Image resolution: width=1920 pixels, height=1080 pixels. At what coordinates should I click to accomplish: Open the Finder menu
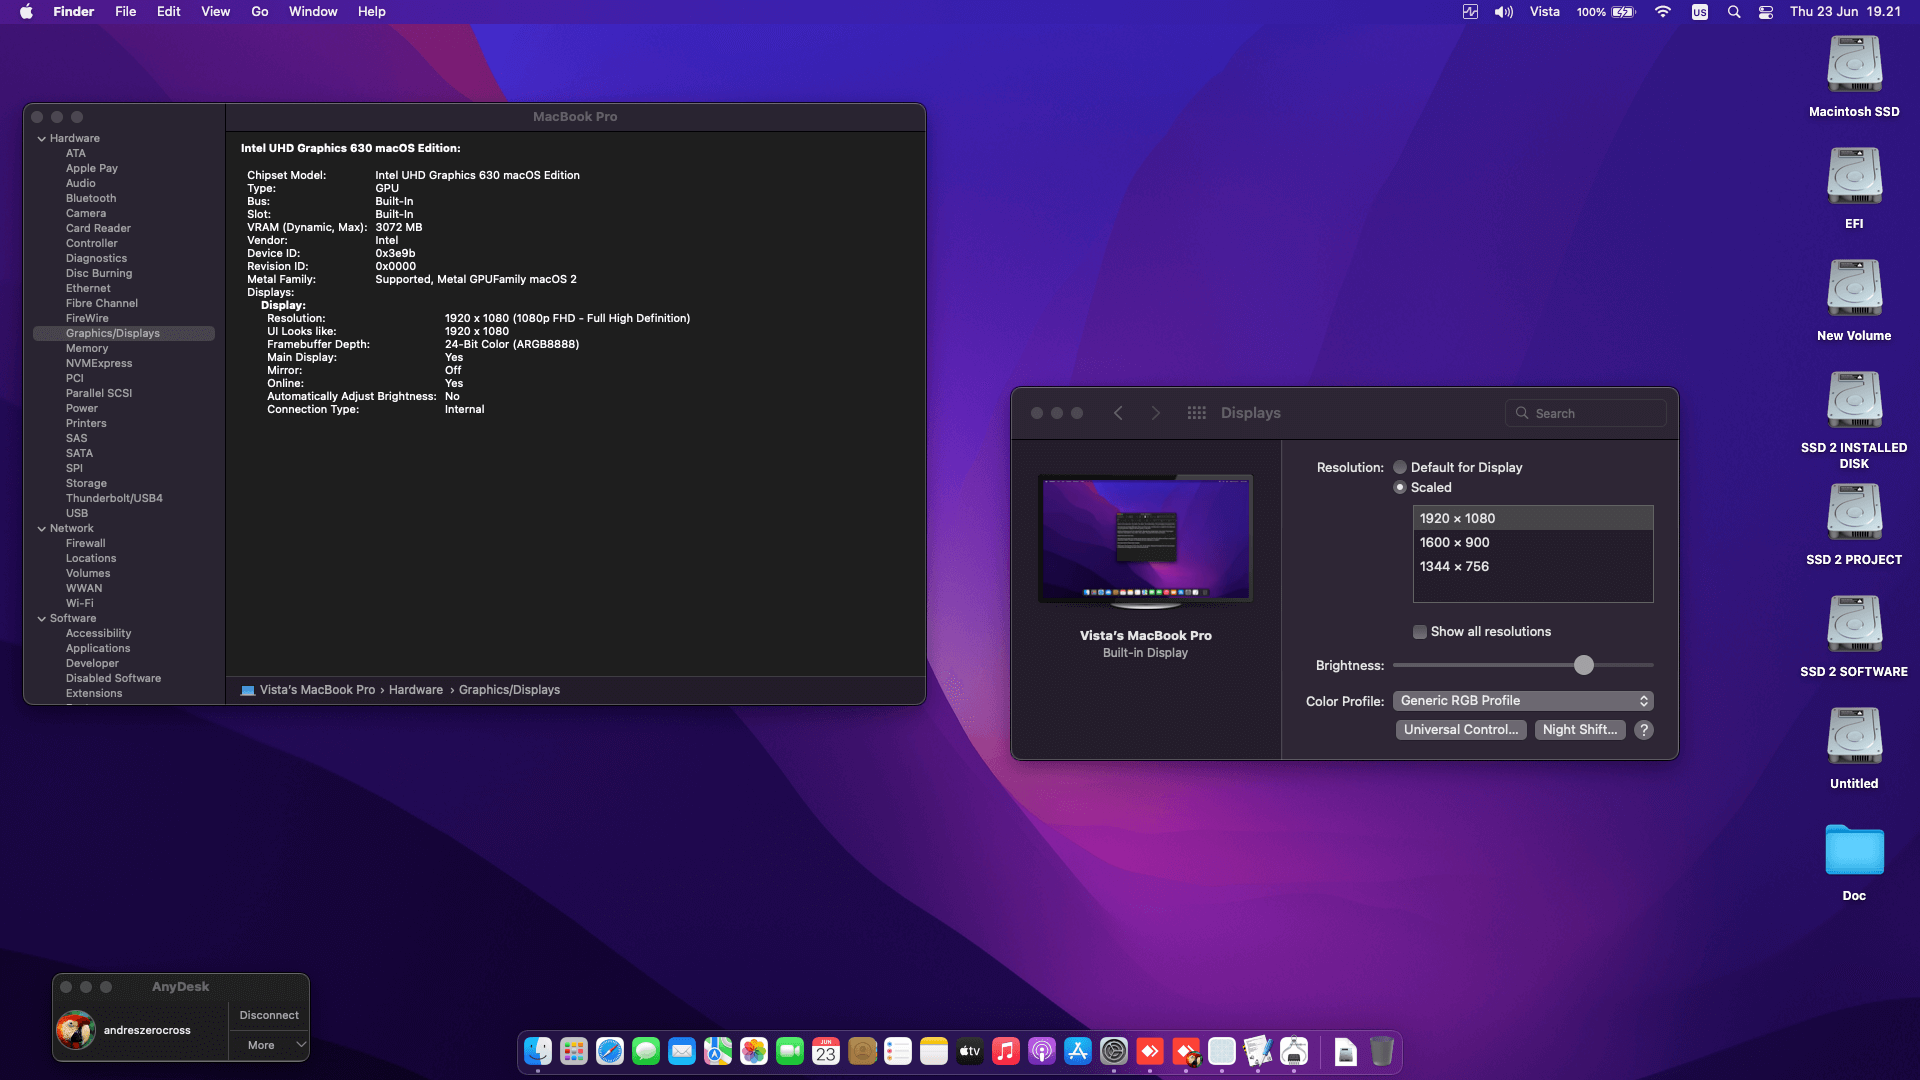pyautogui.click(x=73, y=12)
